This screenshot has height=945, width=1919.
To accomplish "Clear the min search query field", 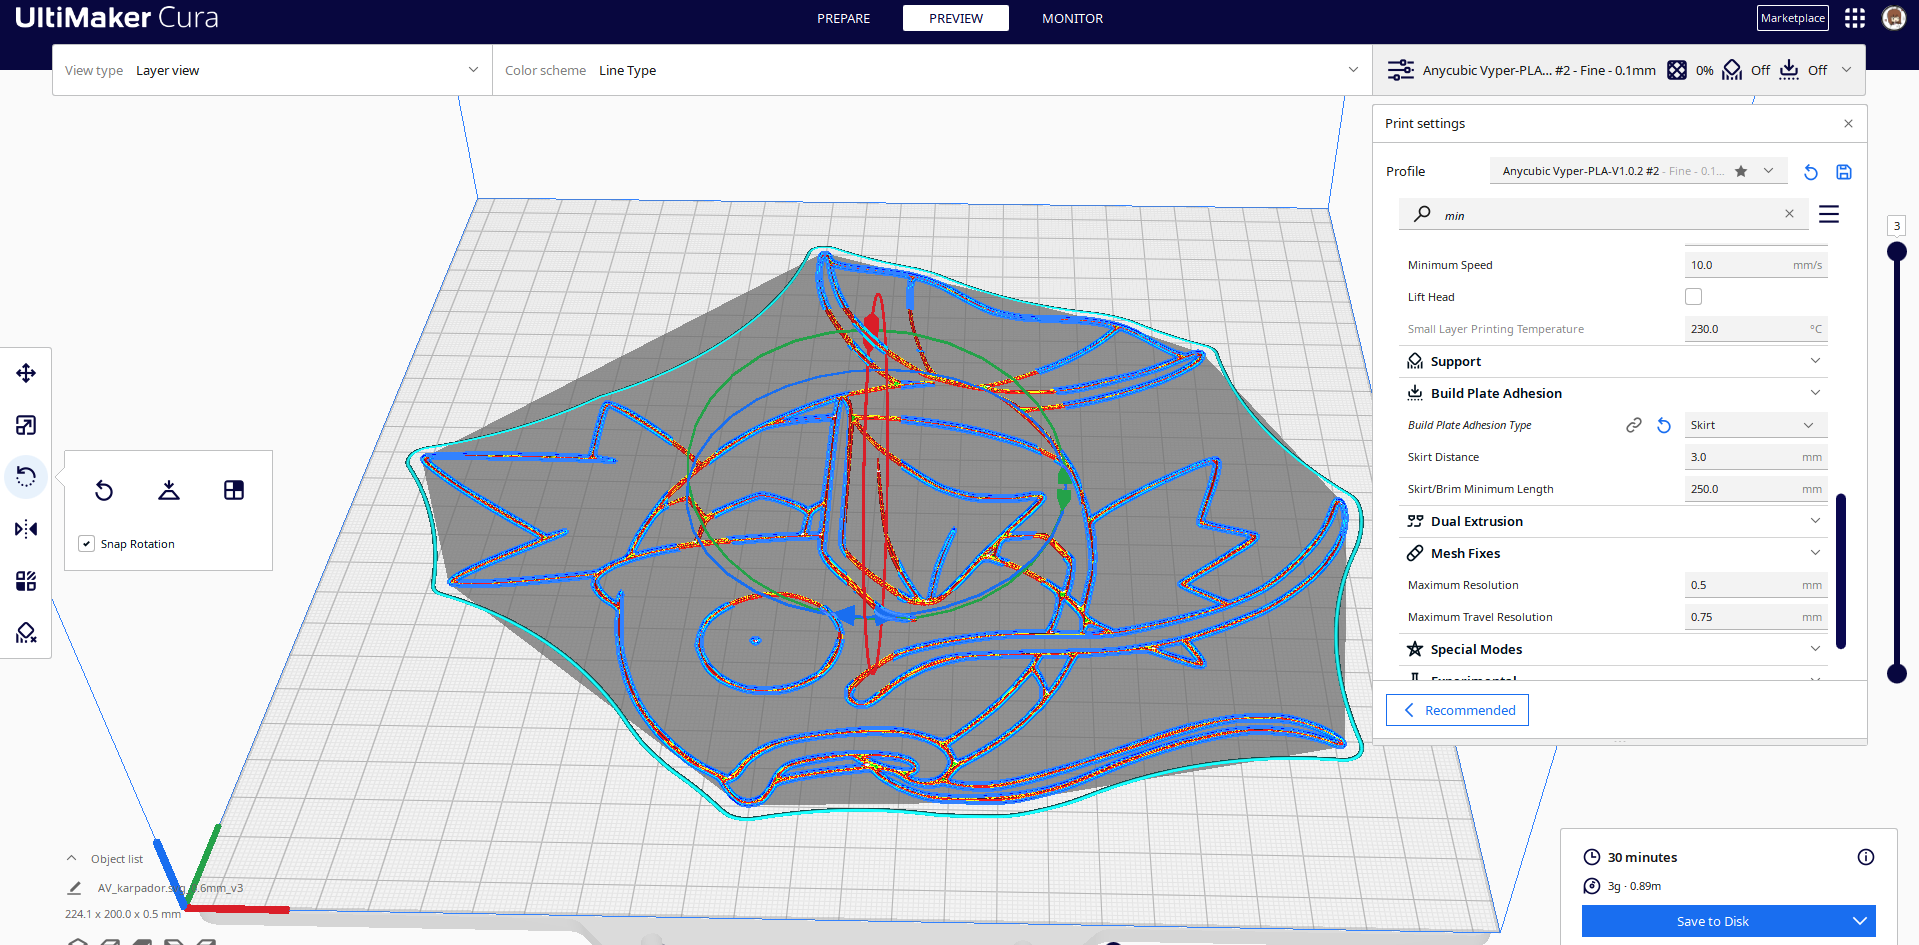I will point(1789,213).
